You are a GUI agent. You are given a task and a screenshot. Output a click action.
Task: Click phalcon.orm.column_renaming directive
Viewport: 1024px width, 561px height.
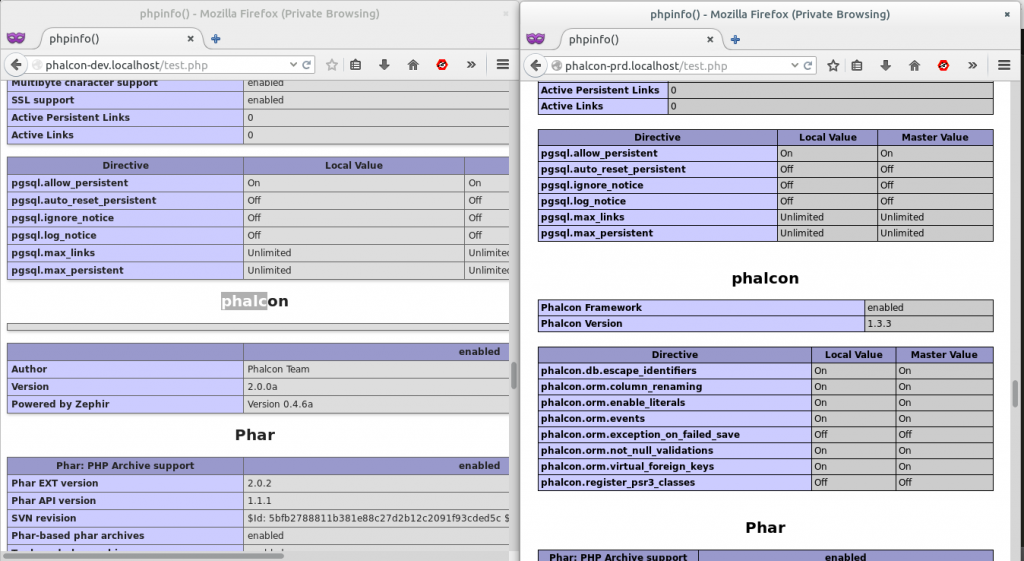tap(621, 387)
